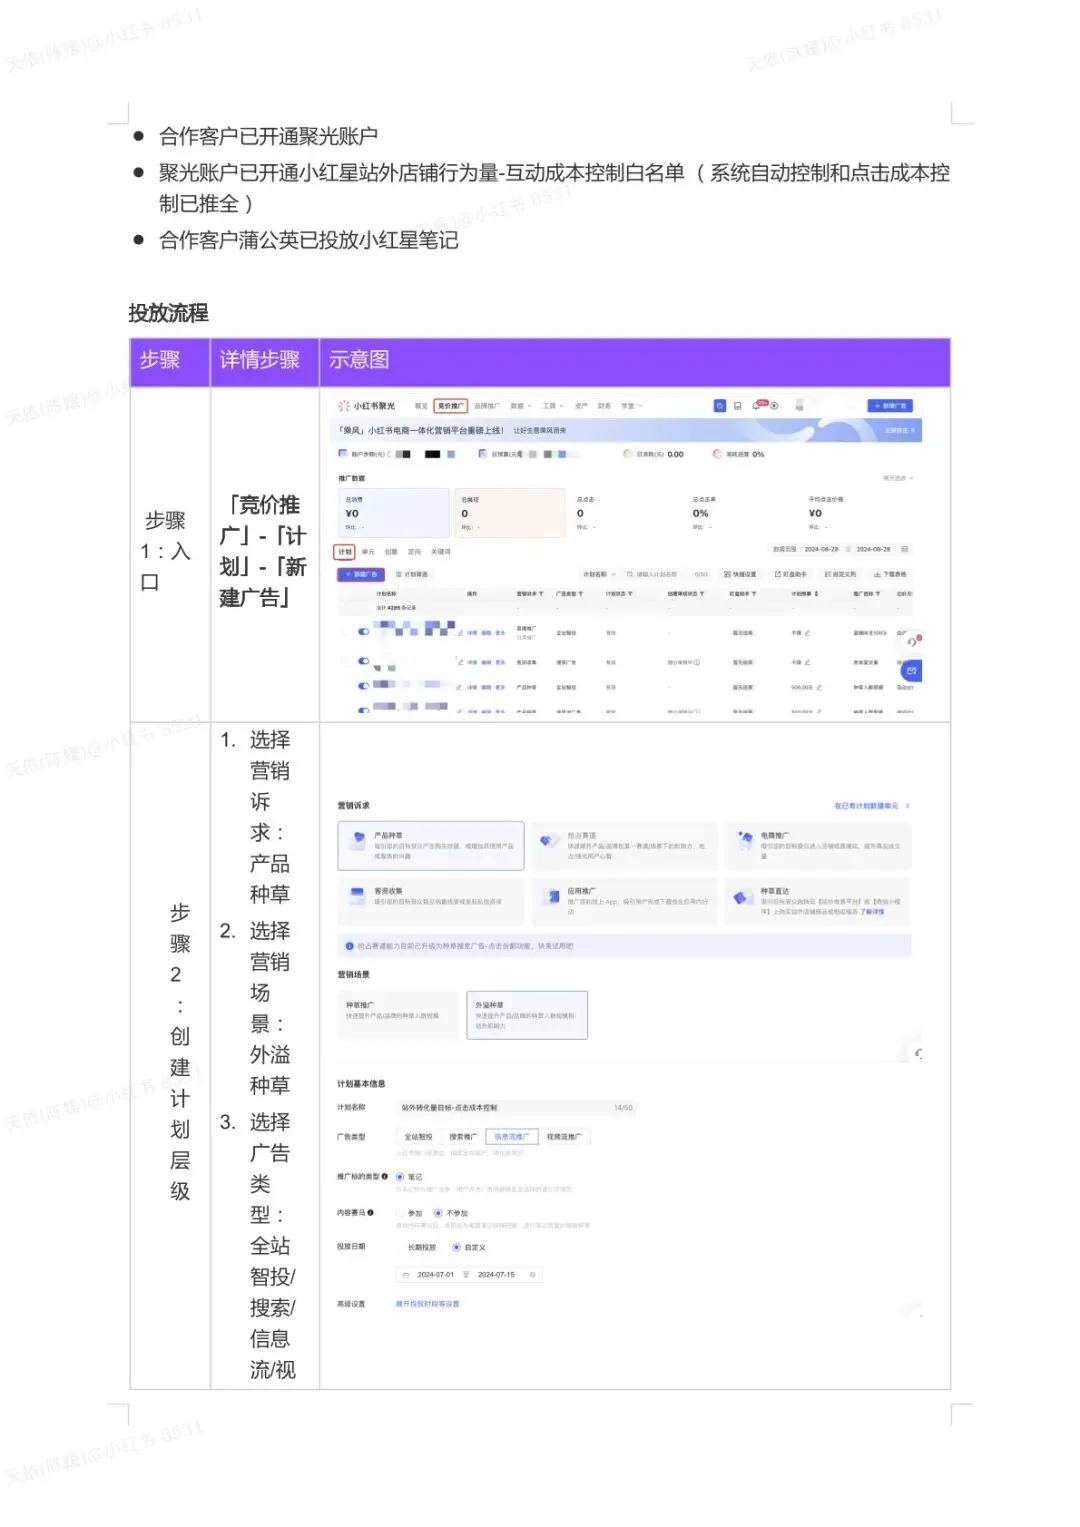Select the 单元 tab
Image resolution: width=1080 pixels, height=1527 pixels.
pyautogui.click(x=368, y=552)
